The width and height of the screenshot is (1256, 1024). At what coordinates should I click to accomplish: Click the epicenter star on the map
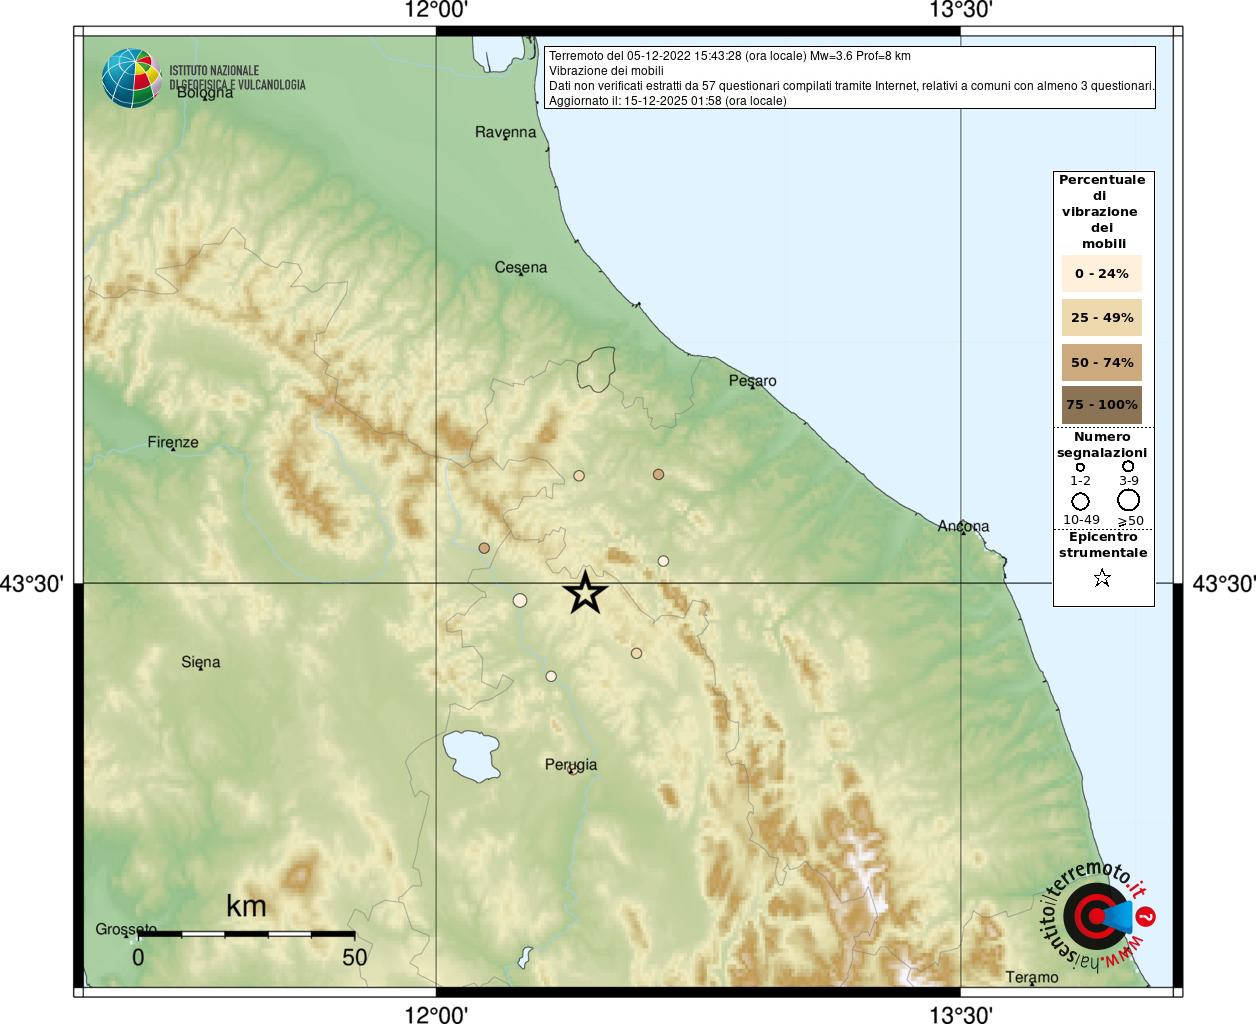tap(585, 593)
